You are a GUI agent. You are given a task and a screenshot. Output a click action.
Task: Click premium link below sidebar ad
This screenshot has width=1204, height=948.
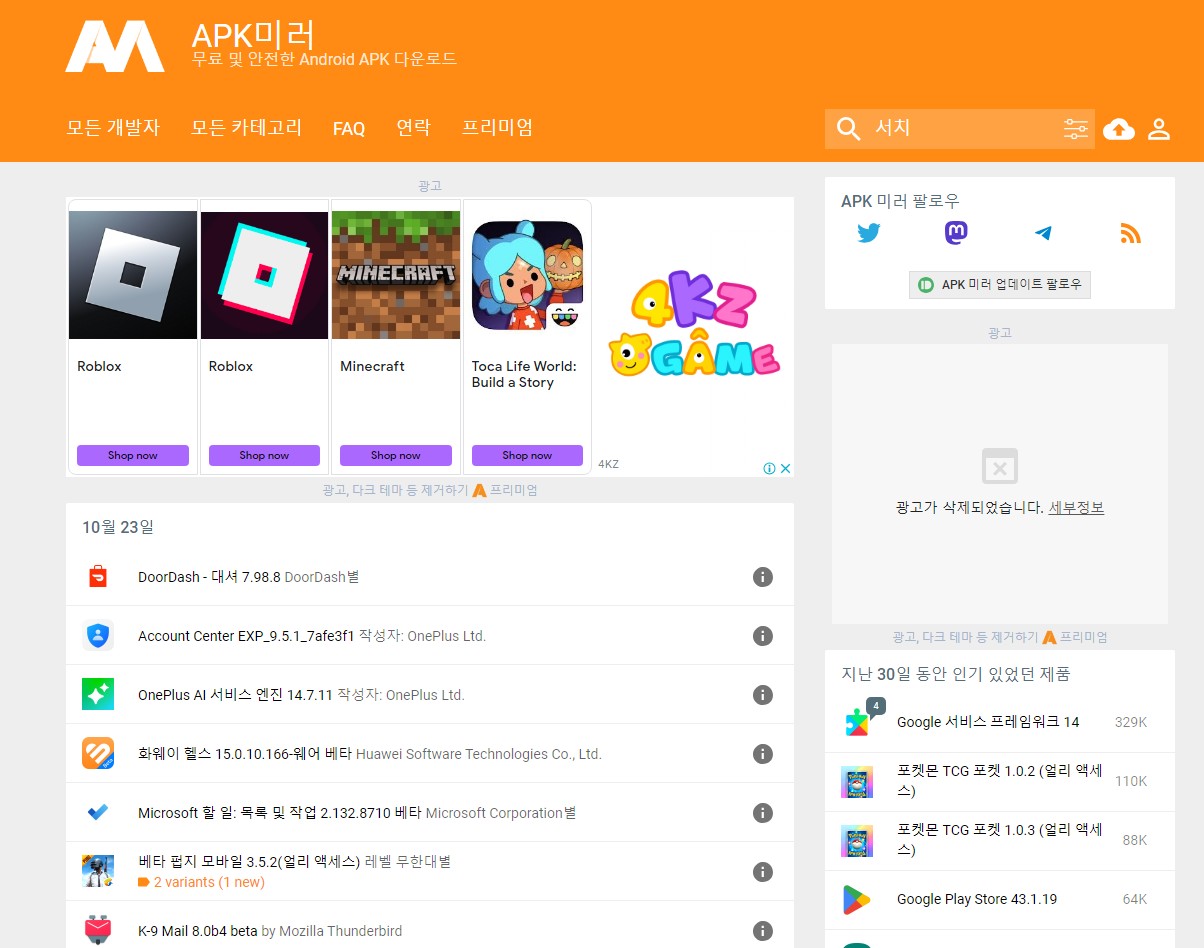(1075, 637)
